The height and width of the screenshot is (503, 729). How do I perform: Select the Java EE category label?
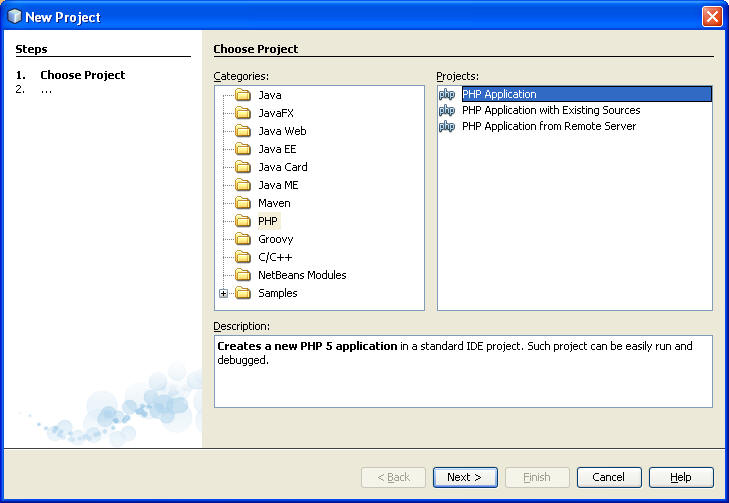(x=277, y=149)
